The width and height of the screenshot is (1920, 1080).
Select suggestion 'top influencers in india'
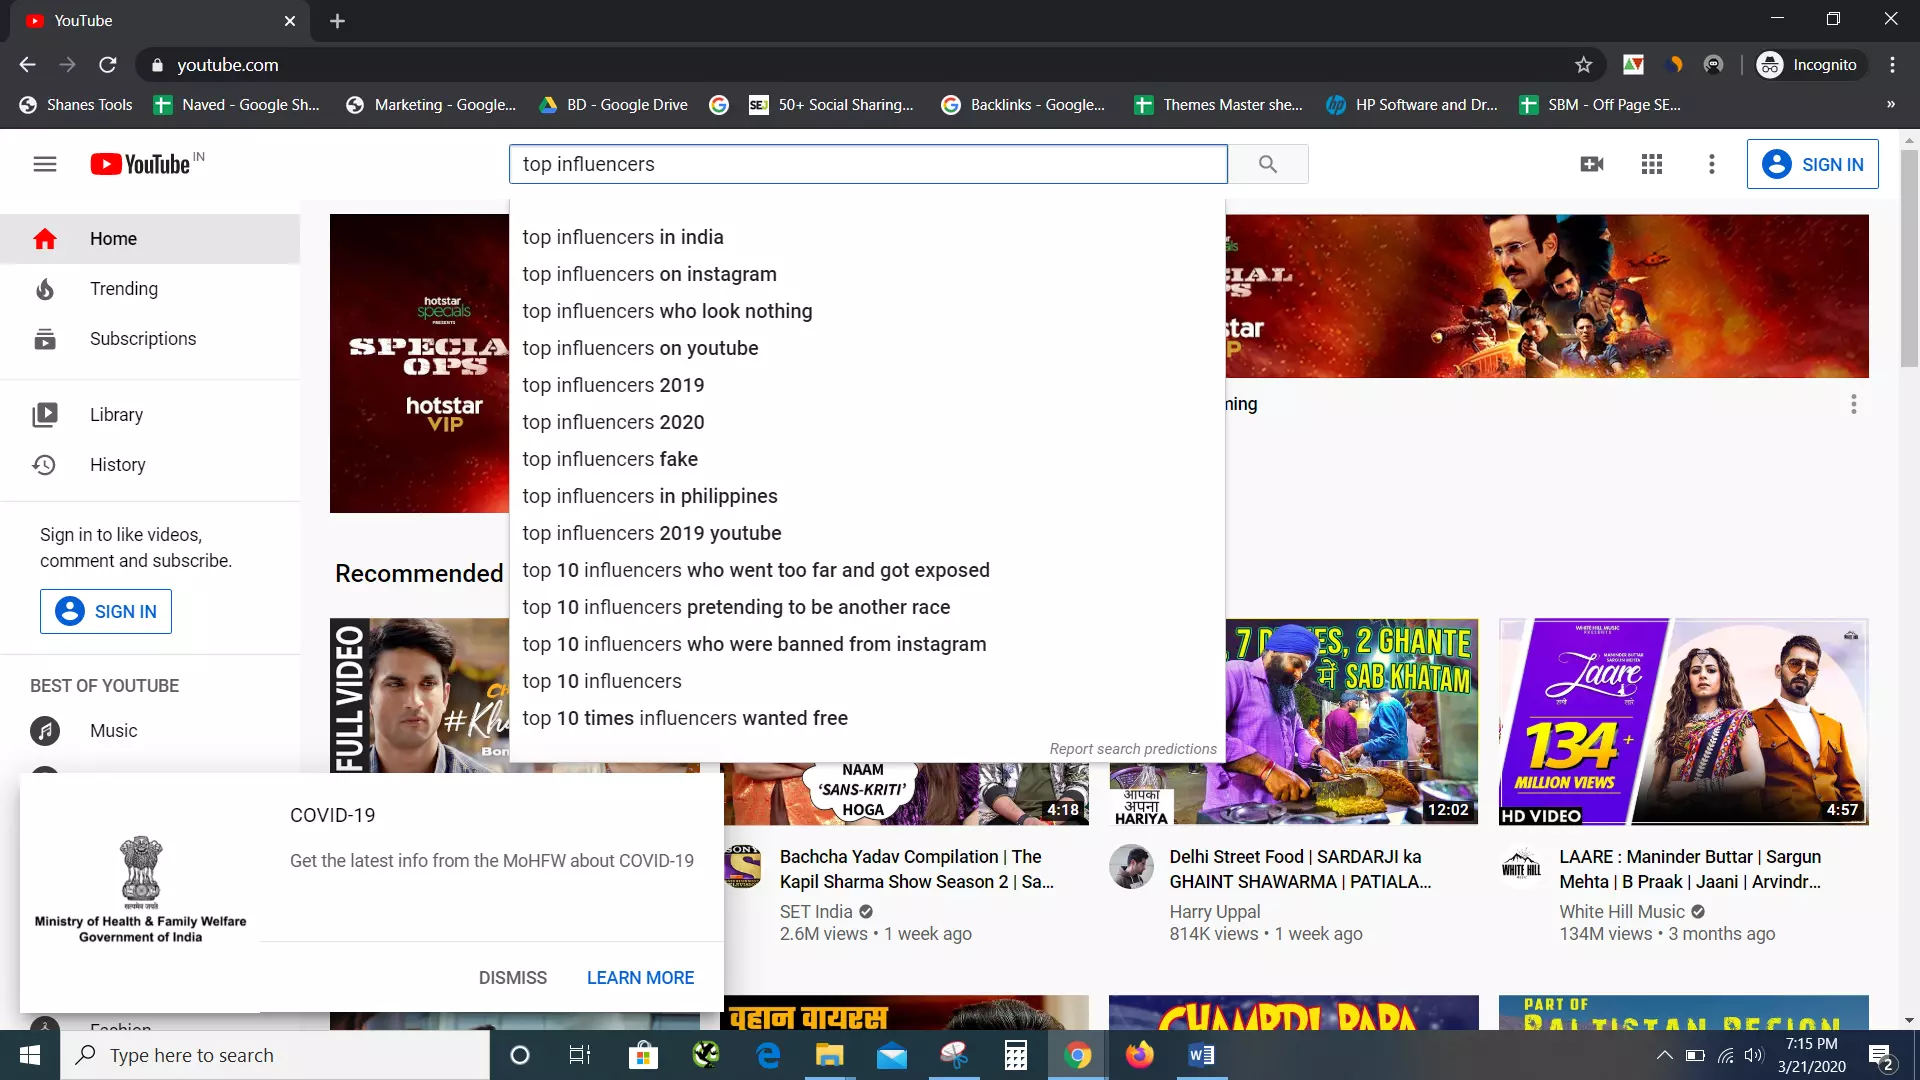pyautogui.click(x=867, y=237)
